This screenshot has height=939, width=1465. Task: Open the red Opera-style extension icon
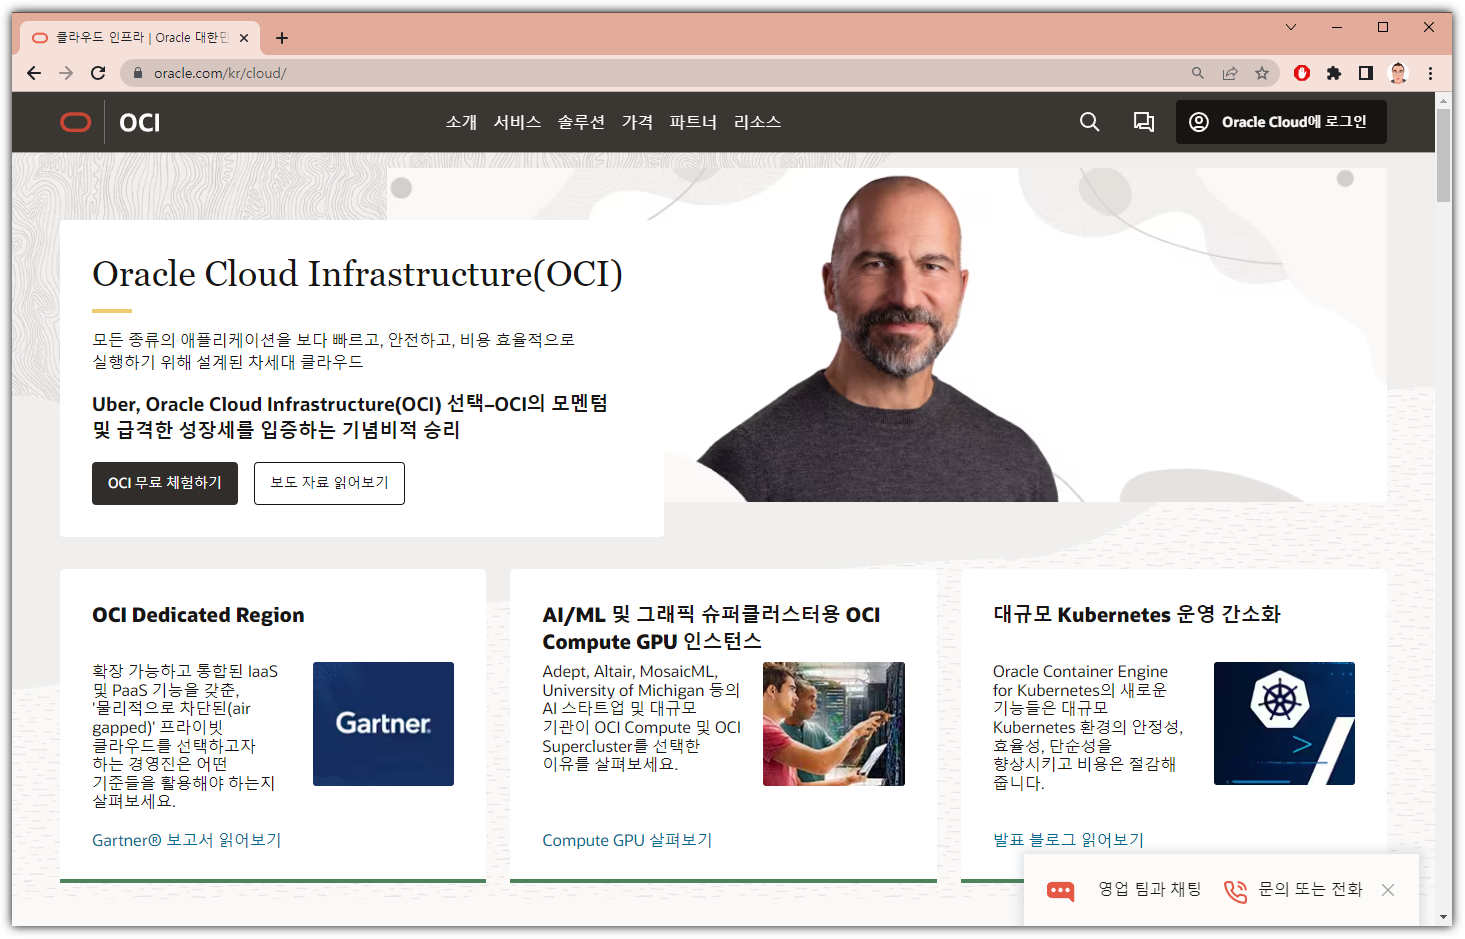coord(1302,73)
